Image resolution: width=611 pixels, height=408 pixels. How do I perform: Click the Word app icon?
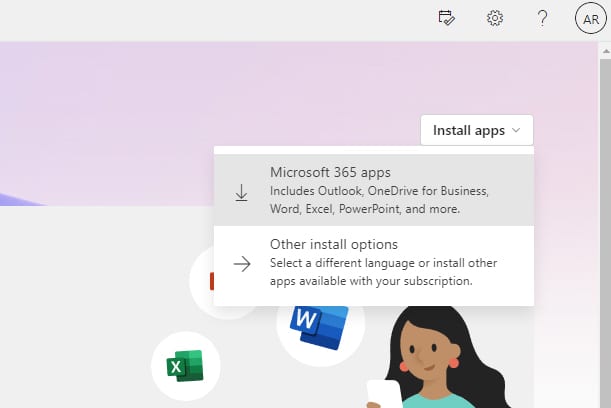click(x=319, y=327)
